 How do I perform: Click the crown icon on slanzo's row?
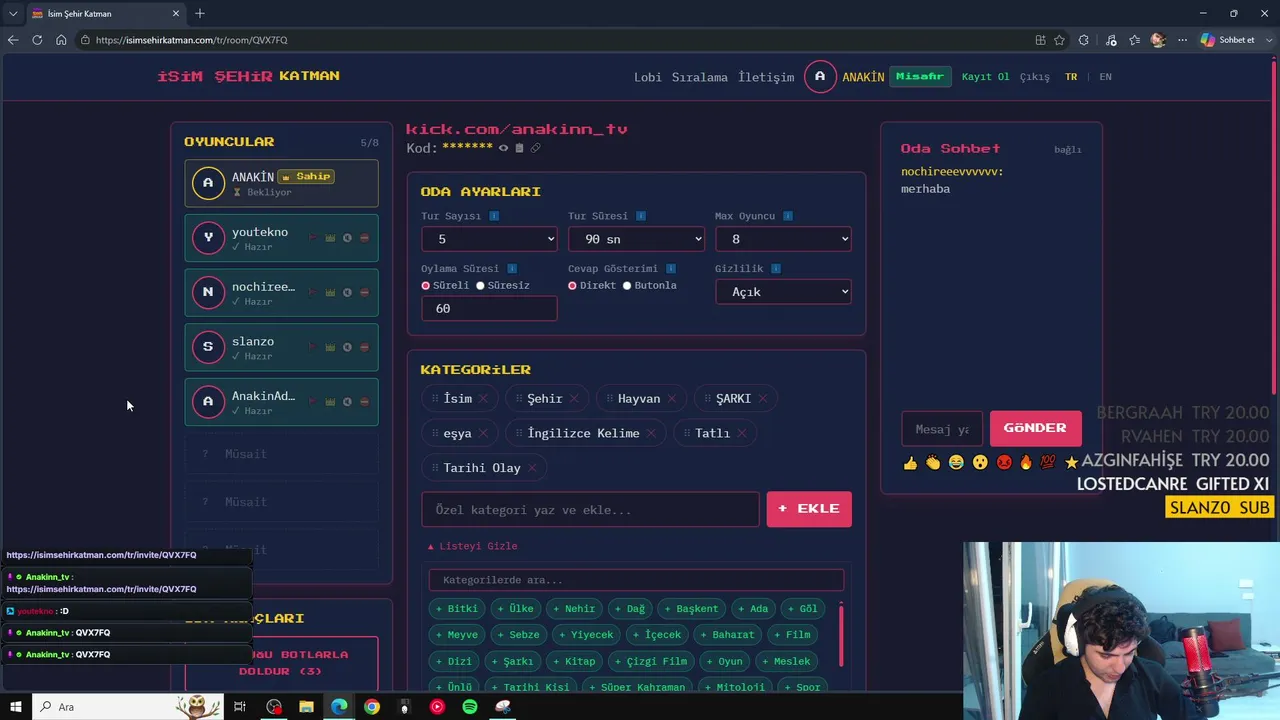click(330, 347)
